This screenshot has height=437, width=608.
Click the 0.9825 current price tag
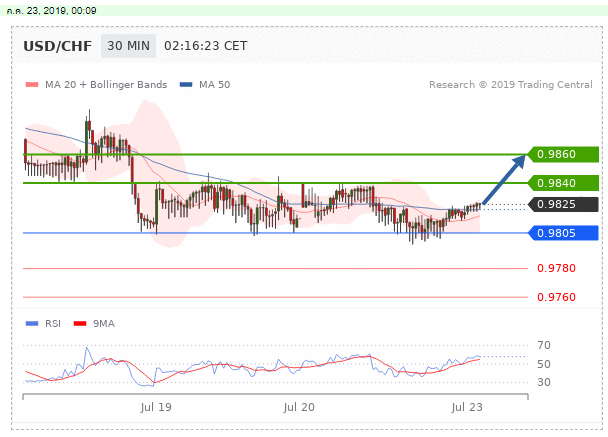pyautogui.click(x=563, y=204)
